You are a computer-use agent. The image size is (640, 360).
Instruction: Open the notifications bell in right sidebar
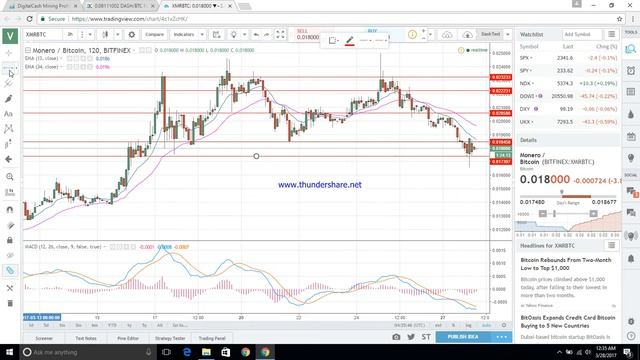pyautogui.click(x=631, y=258)
